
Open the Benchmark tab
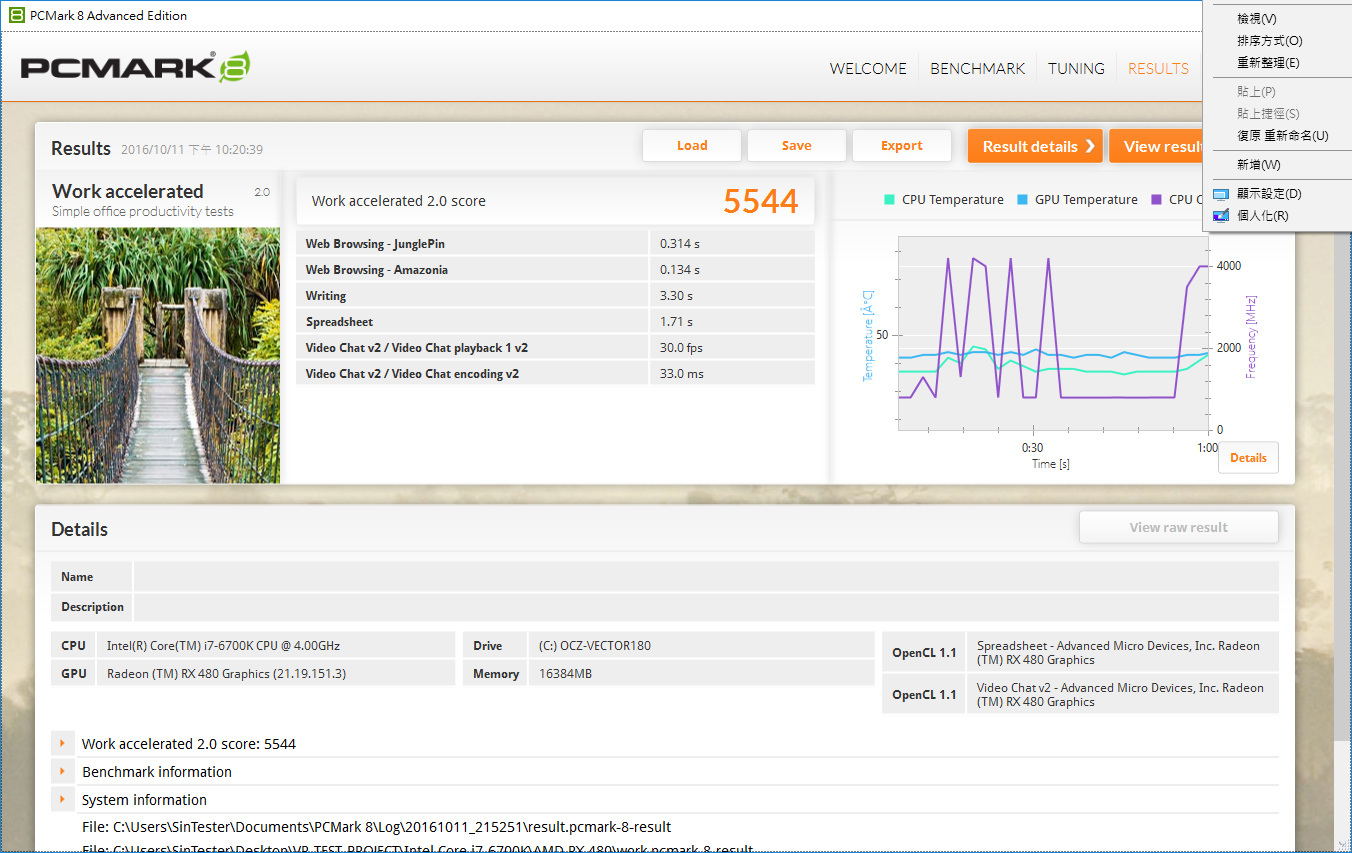tap(977, 69)
